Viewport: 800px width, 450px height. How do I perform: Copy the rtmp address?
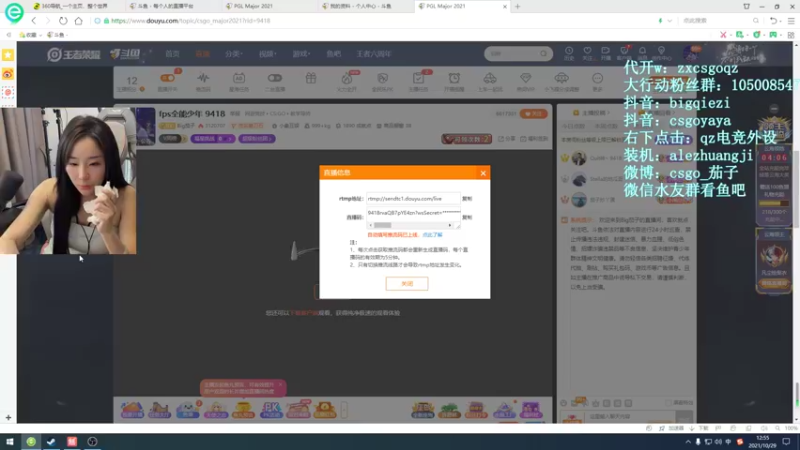[x=467, y=198]
